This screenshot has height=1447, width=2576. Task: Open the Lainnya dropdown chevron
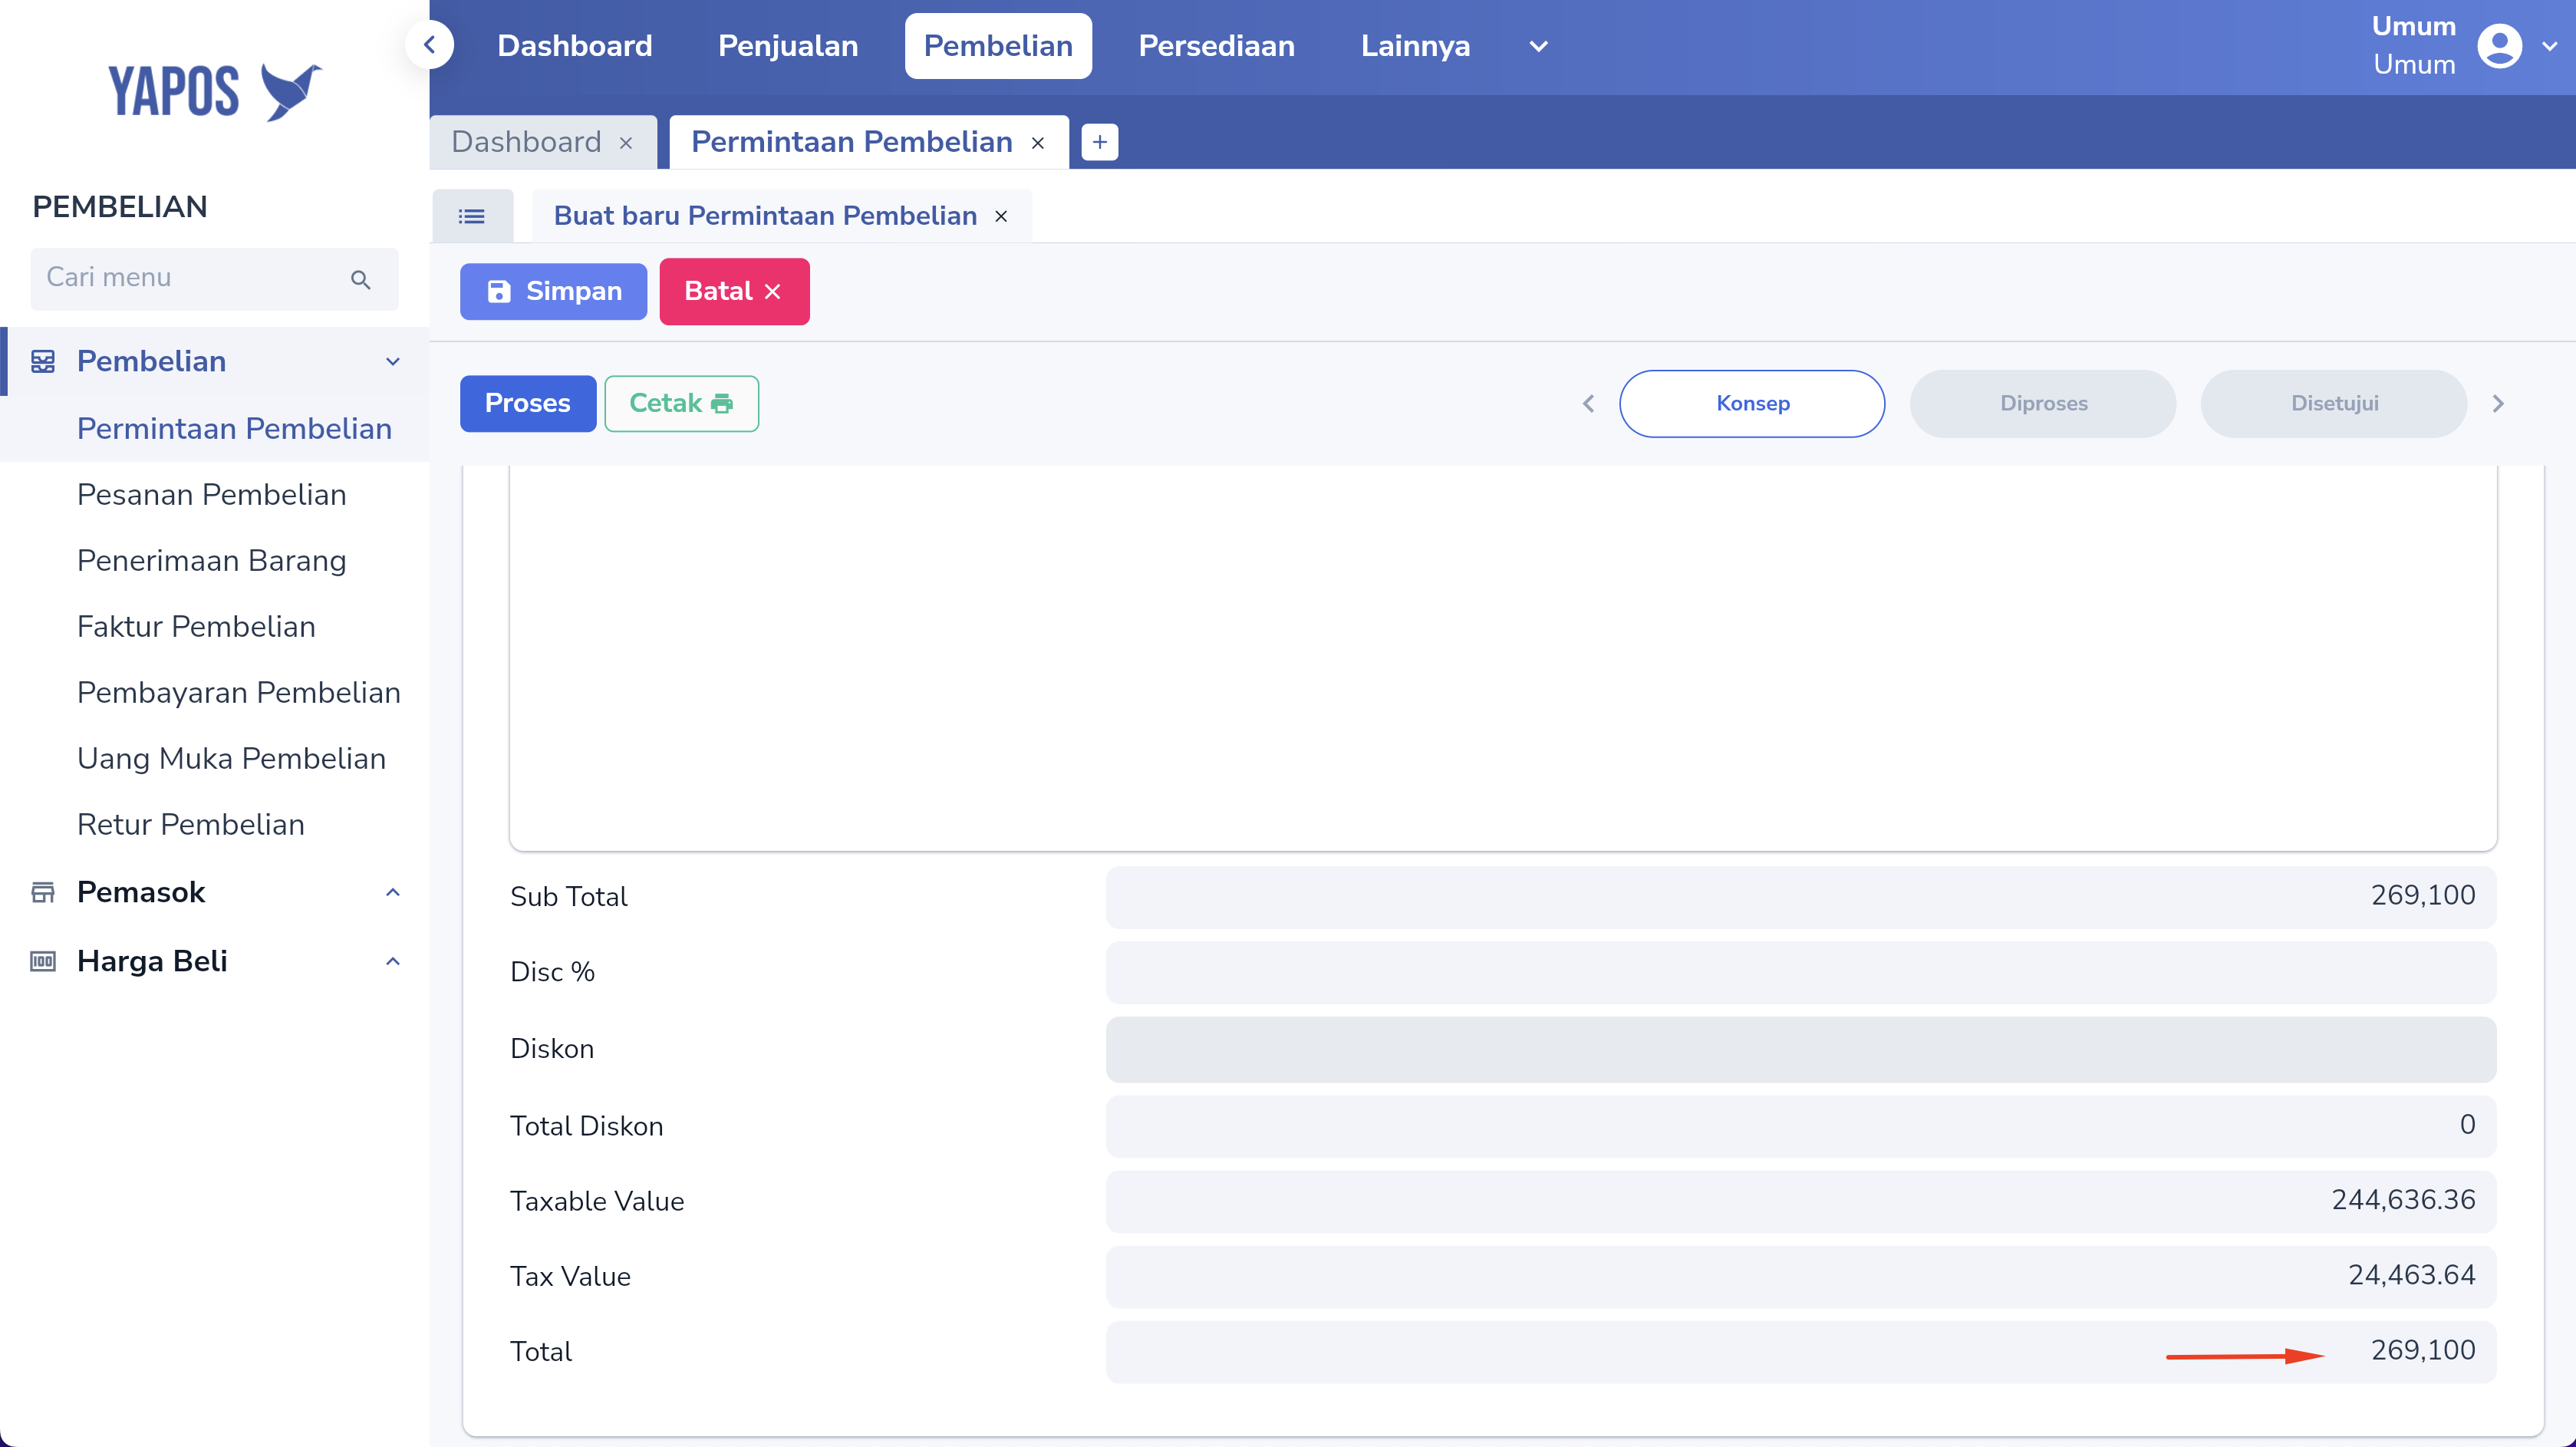click(x=1539, y=46)
